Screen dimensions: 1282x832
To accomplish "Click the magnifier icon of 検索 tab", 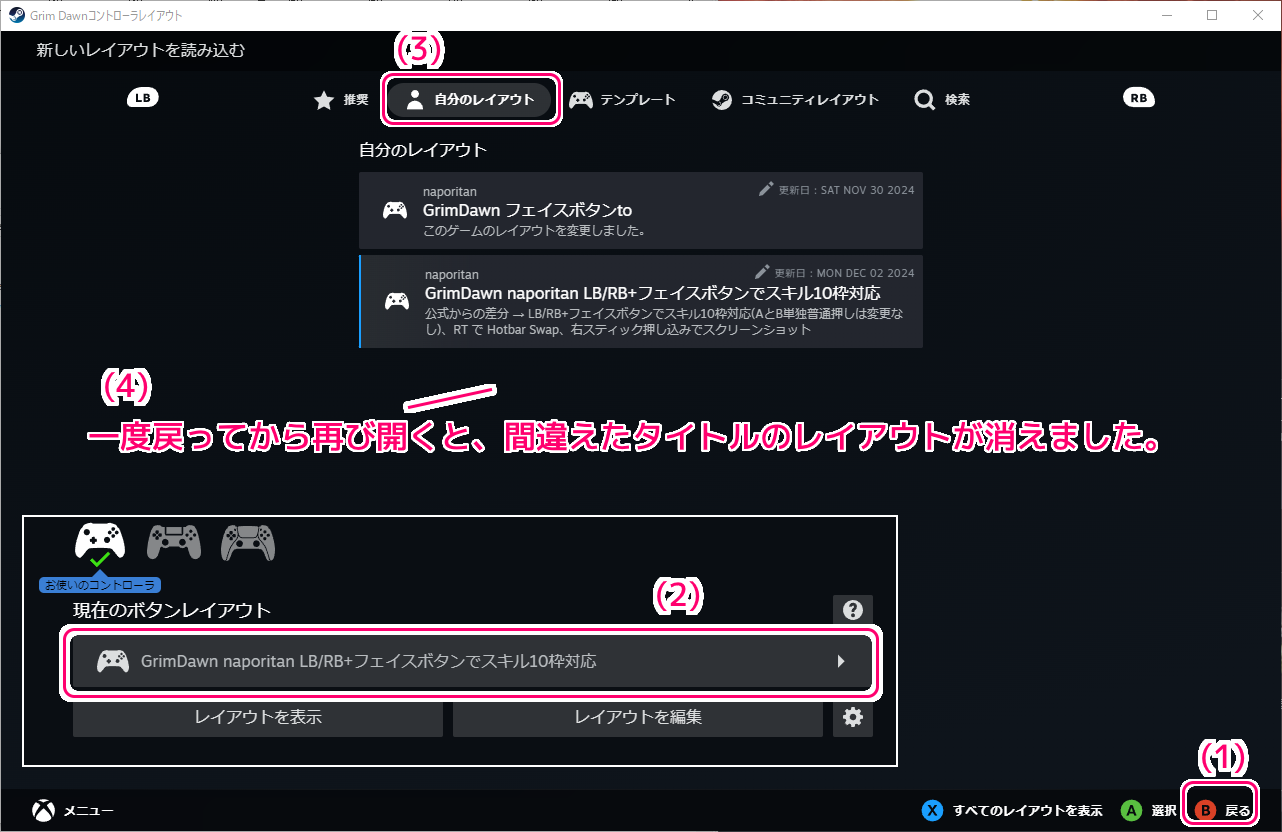I will tap(924, 100).
